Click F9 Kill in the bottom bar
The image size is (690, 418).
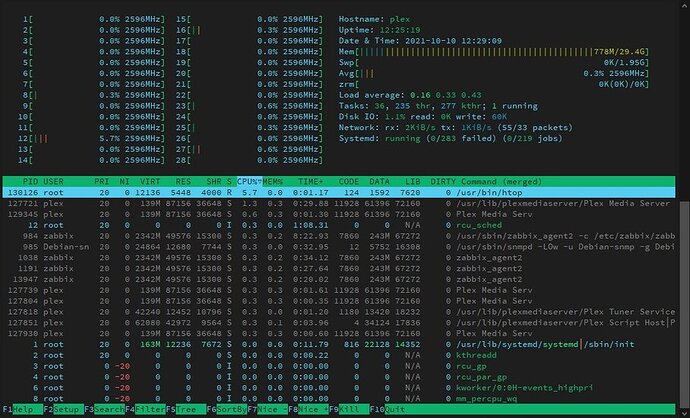coord(349,409)
